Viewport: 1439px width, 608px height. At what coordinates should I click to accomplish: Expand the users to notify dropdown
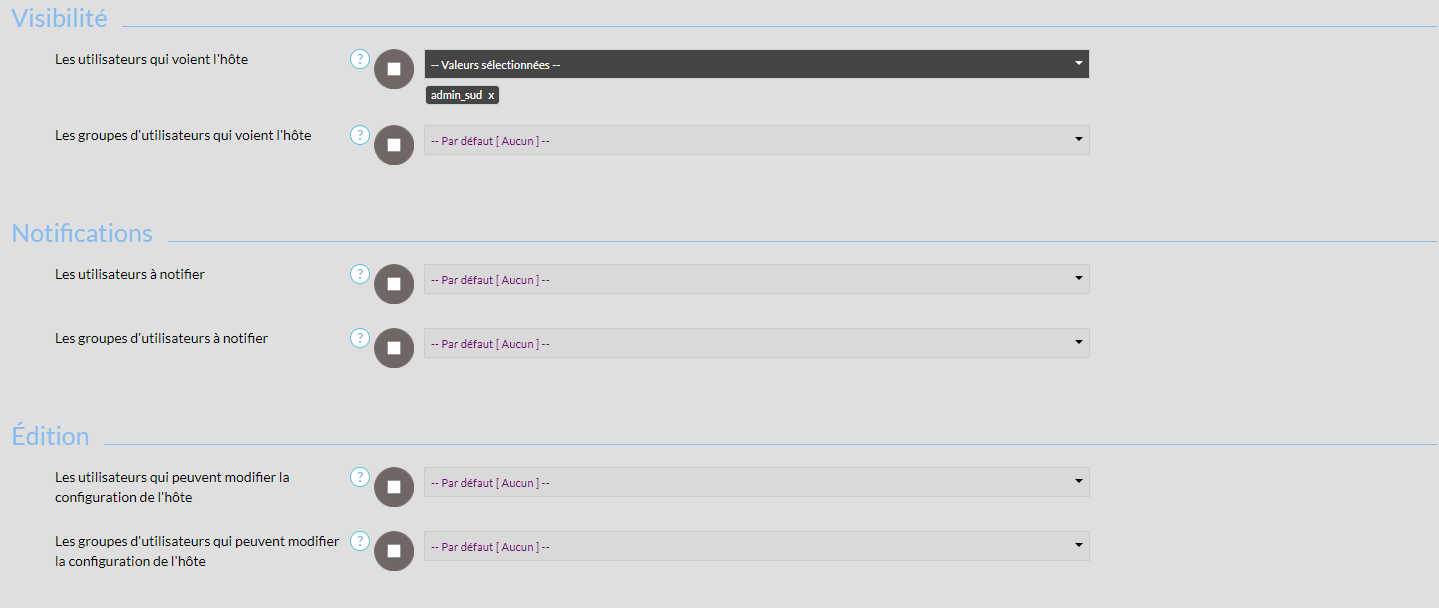pyautogui.click(x=756, y=279)
